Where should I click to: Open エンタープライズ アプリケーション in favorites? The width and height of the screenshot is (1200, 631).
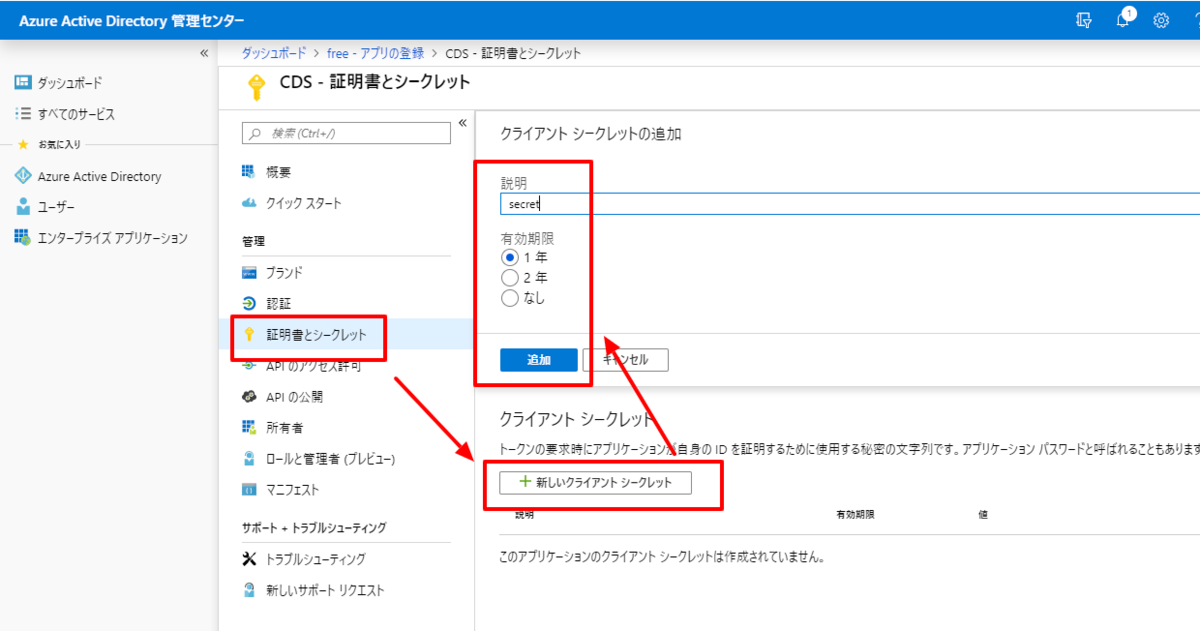click(x=112, y=238)
